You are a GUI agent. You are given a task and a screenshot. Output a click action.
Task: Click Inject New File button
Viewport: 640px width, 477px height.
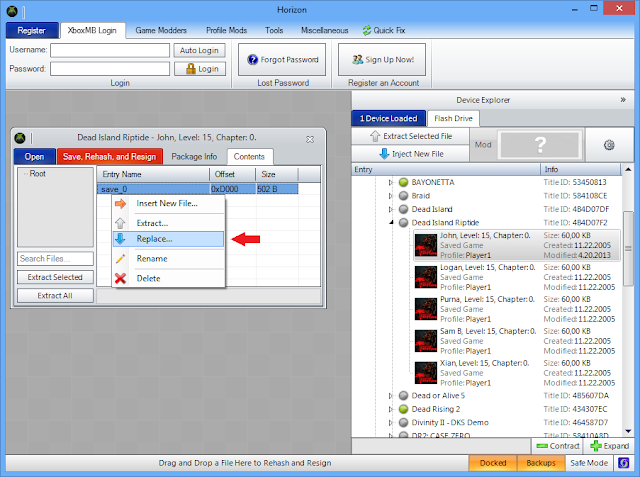coord(411,154)
